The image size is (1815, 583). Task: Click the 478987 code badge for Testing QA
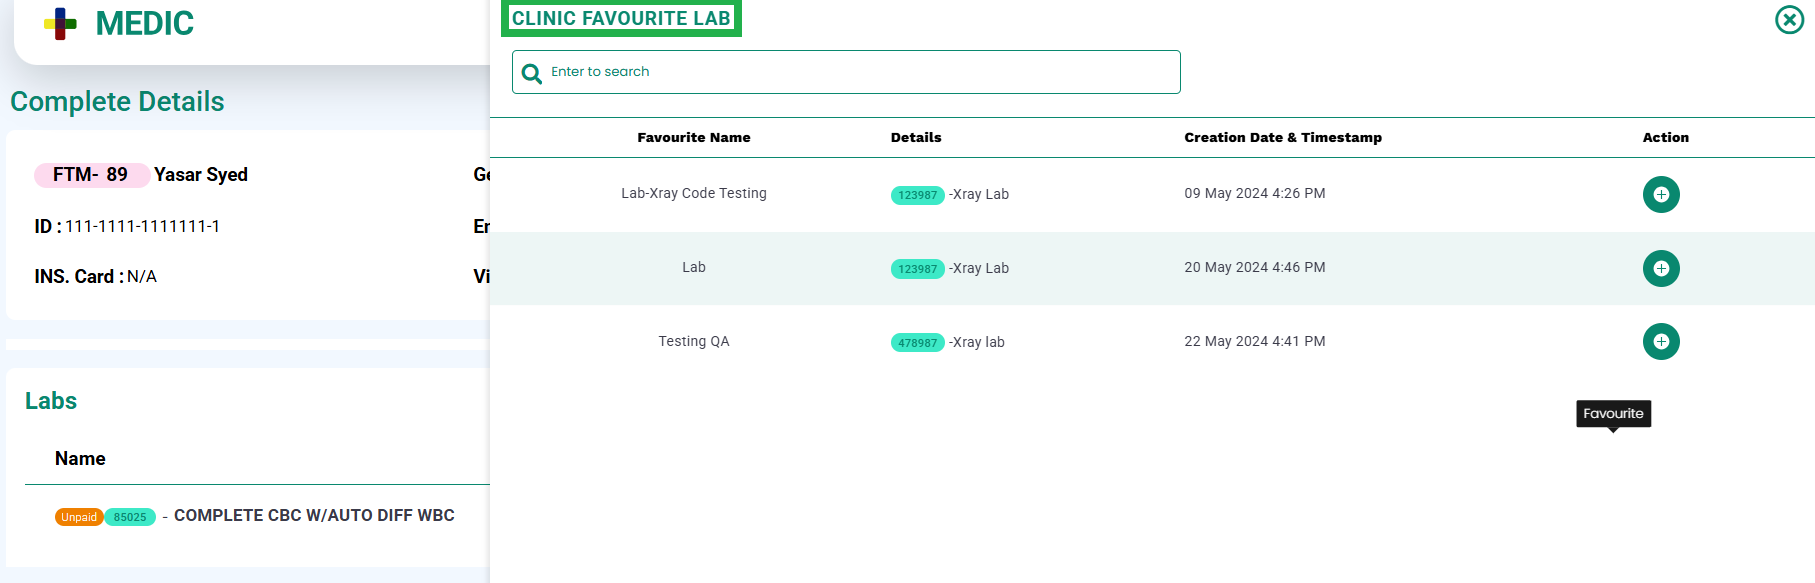coord(917,343)
